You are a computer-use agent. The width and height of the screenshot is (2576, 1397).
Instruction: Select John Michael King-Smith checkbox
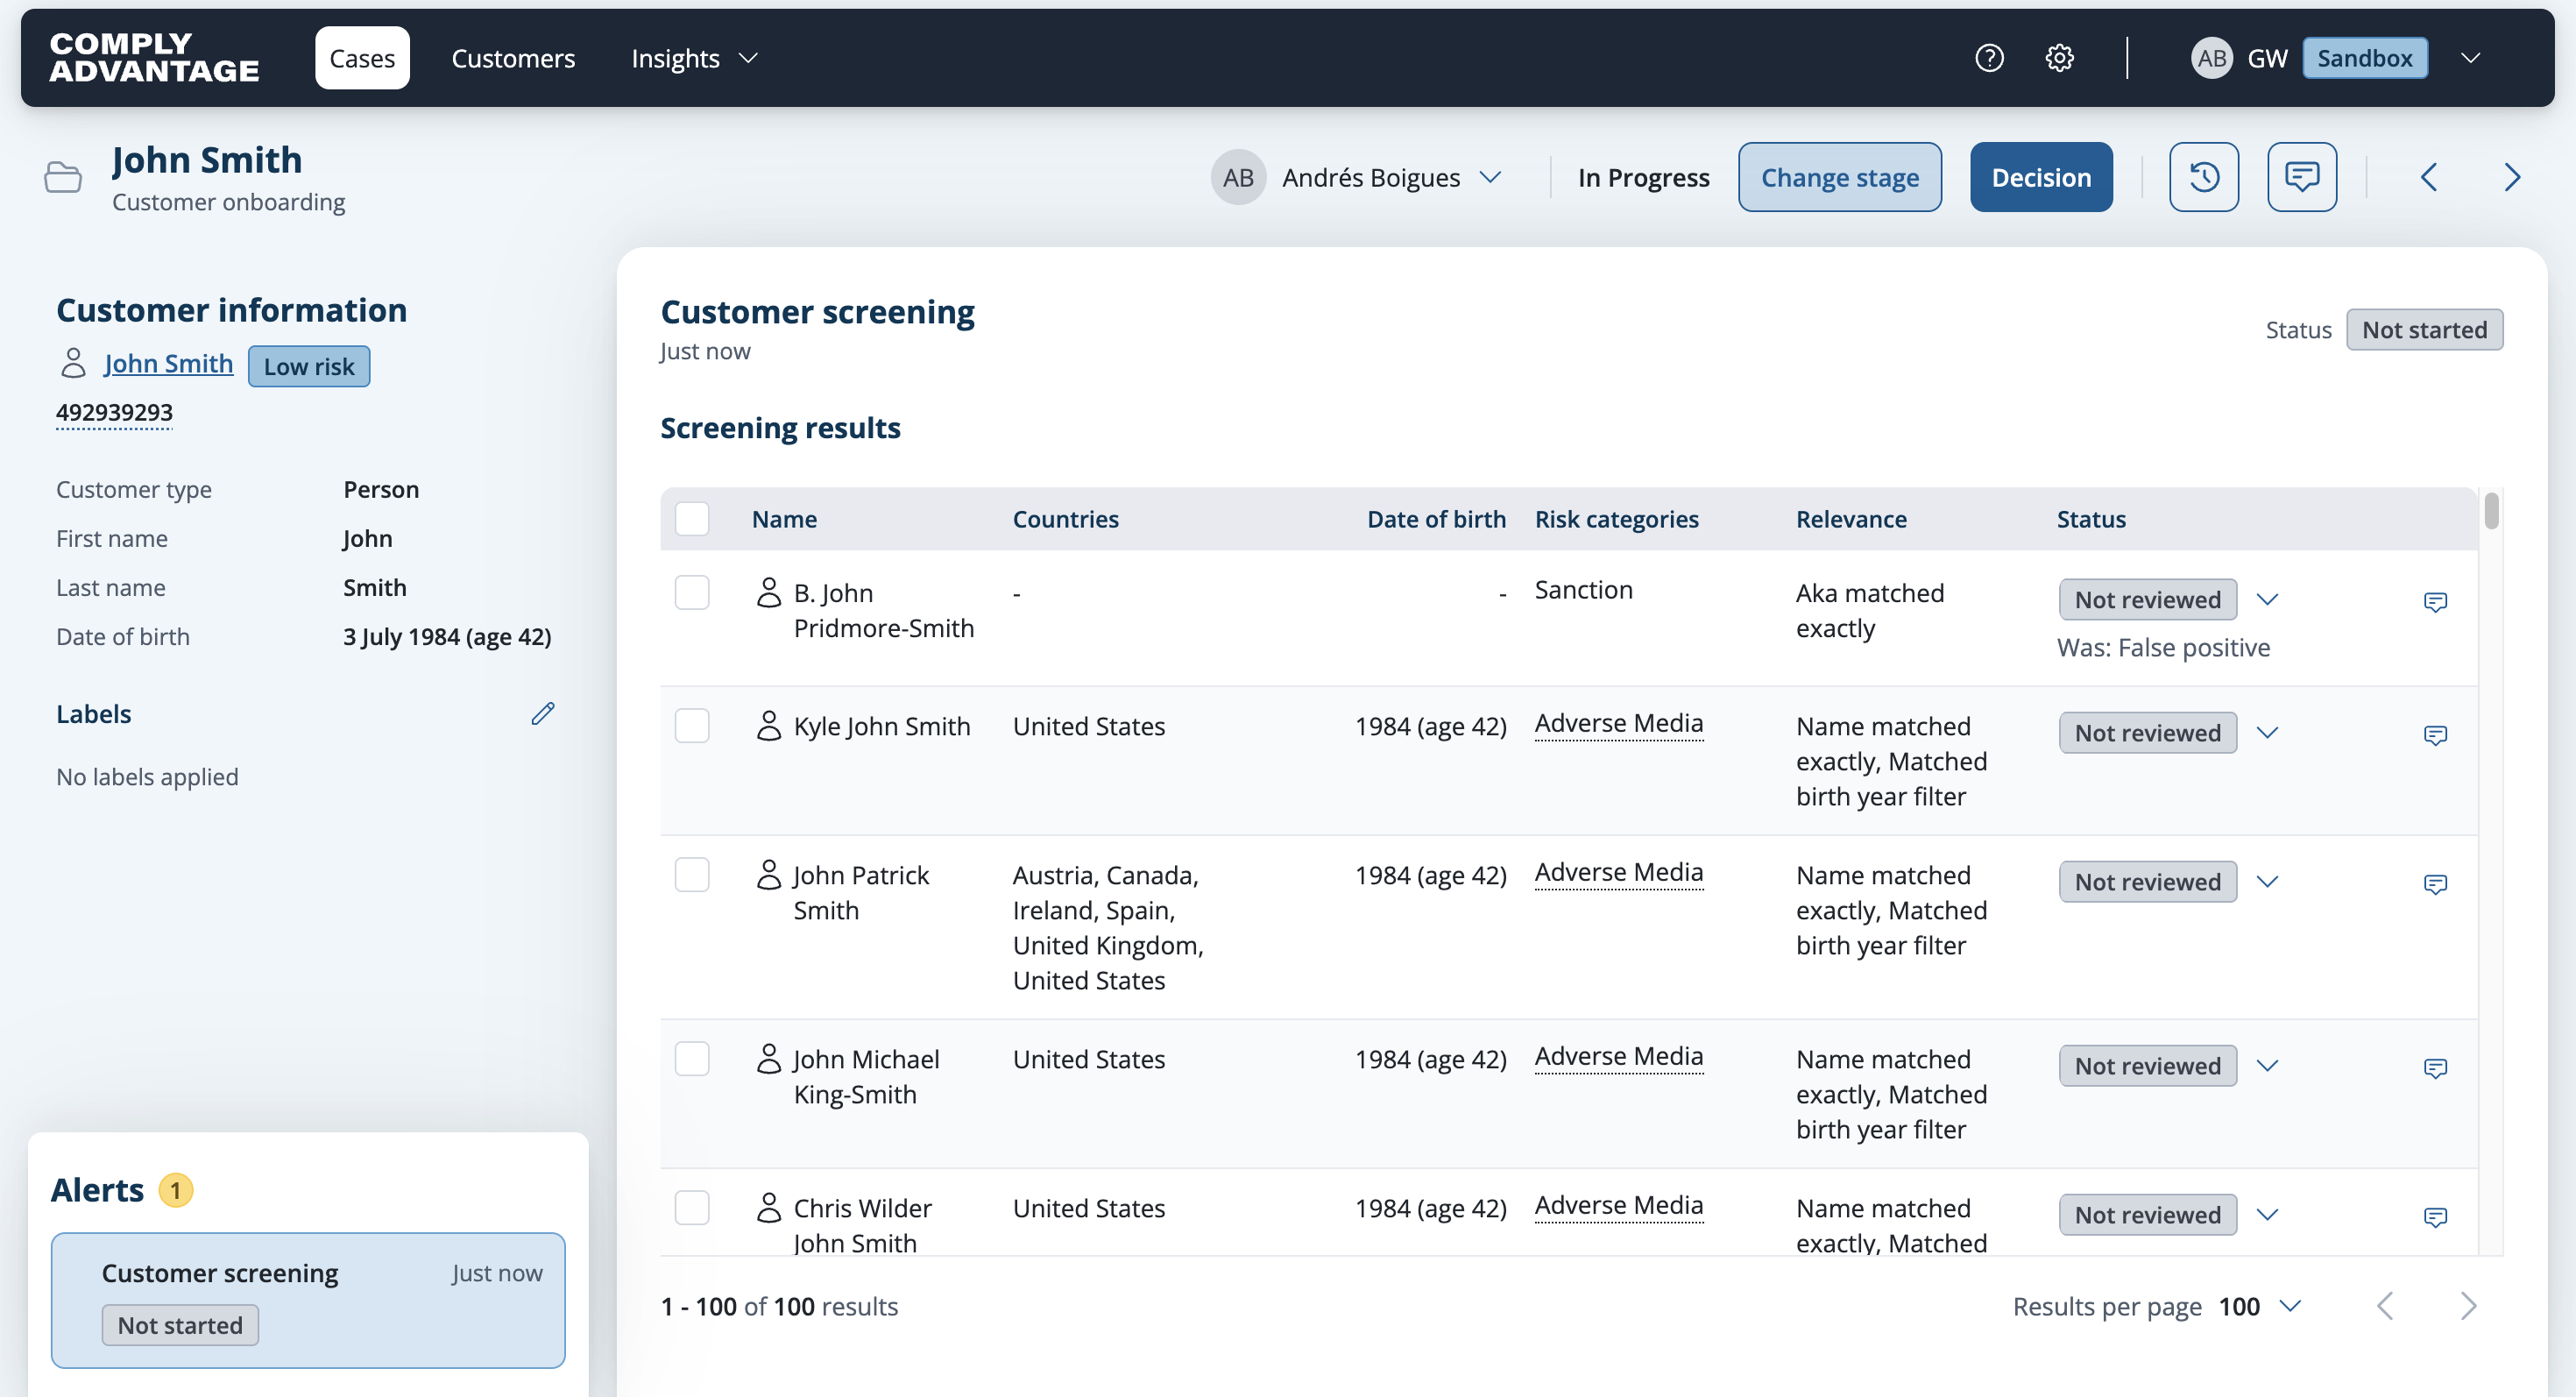(692, 1059)
